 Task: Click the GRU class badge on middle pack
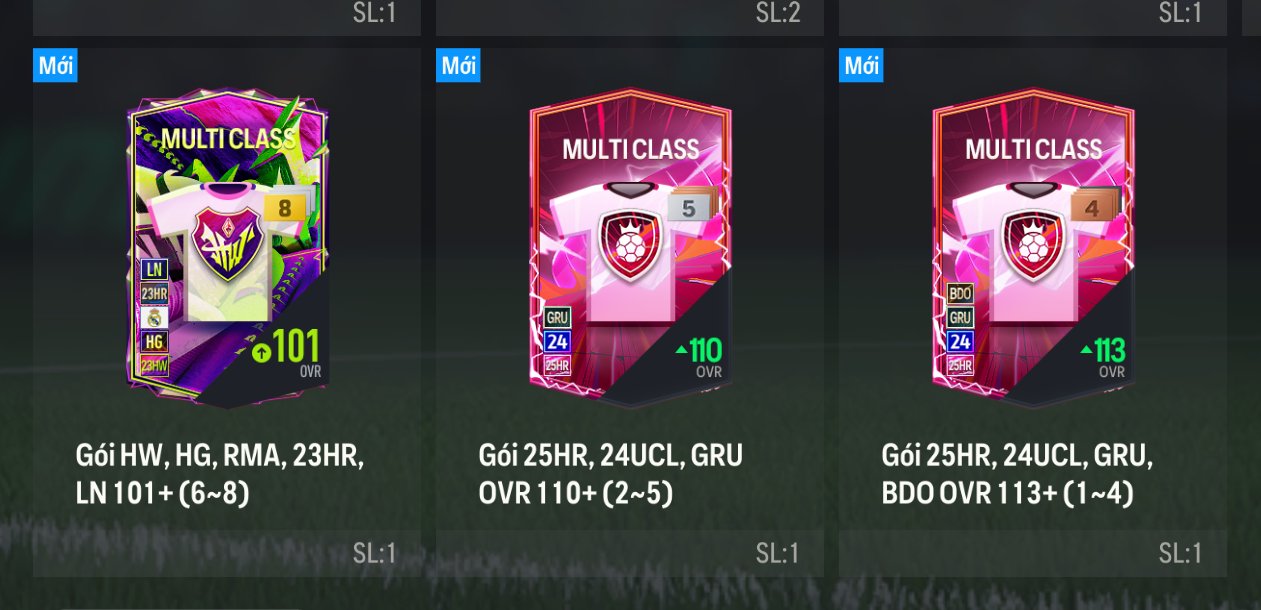point(557,318)
